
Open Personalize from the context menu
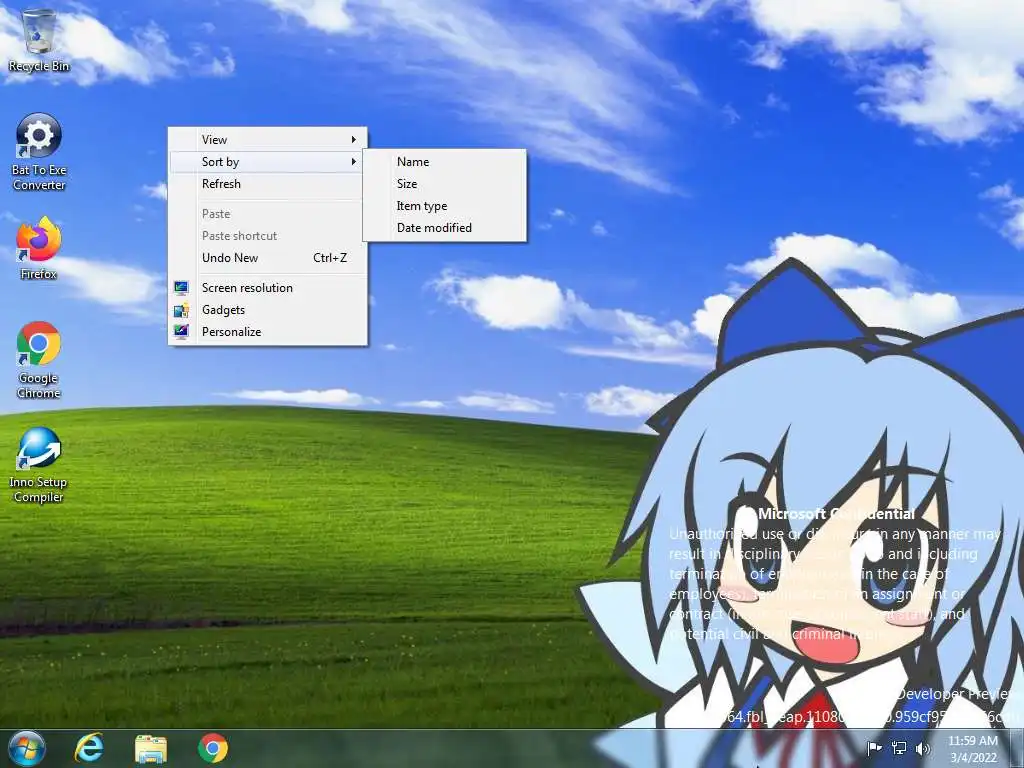267,332
